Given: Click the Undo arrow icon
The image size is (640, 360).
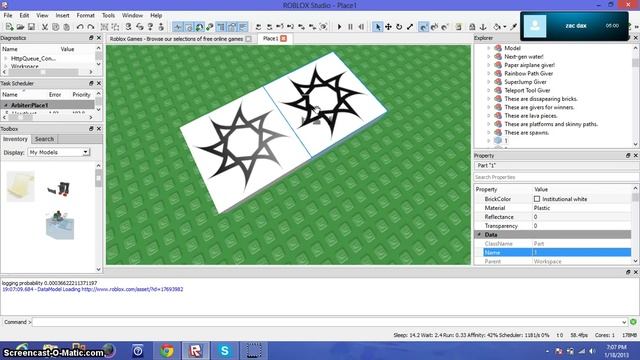Looking at the screenshot, I should tap(80, 27).
